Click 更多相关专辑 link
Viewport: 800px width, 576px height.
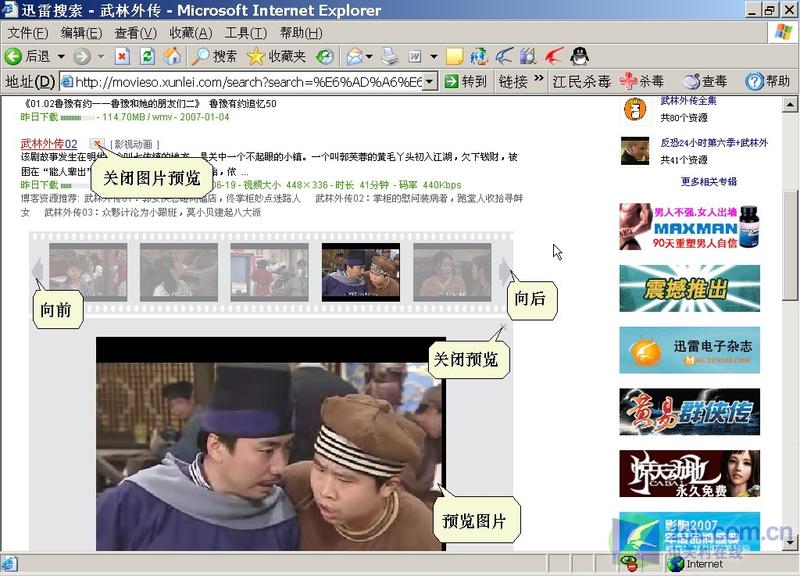tap(709, 182)
